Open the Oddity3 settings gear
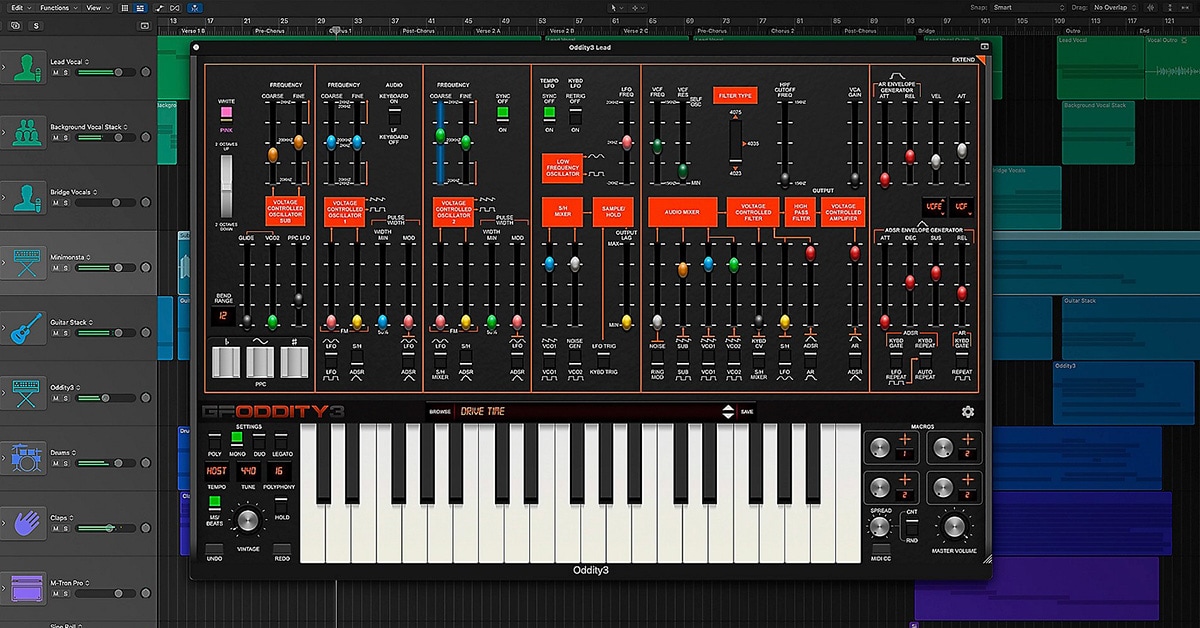The image size is (1200, 628). (x=967, y=411)
